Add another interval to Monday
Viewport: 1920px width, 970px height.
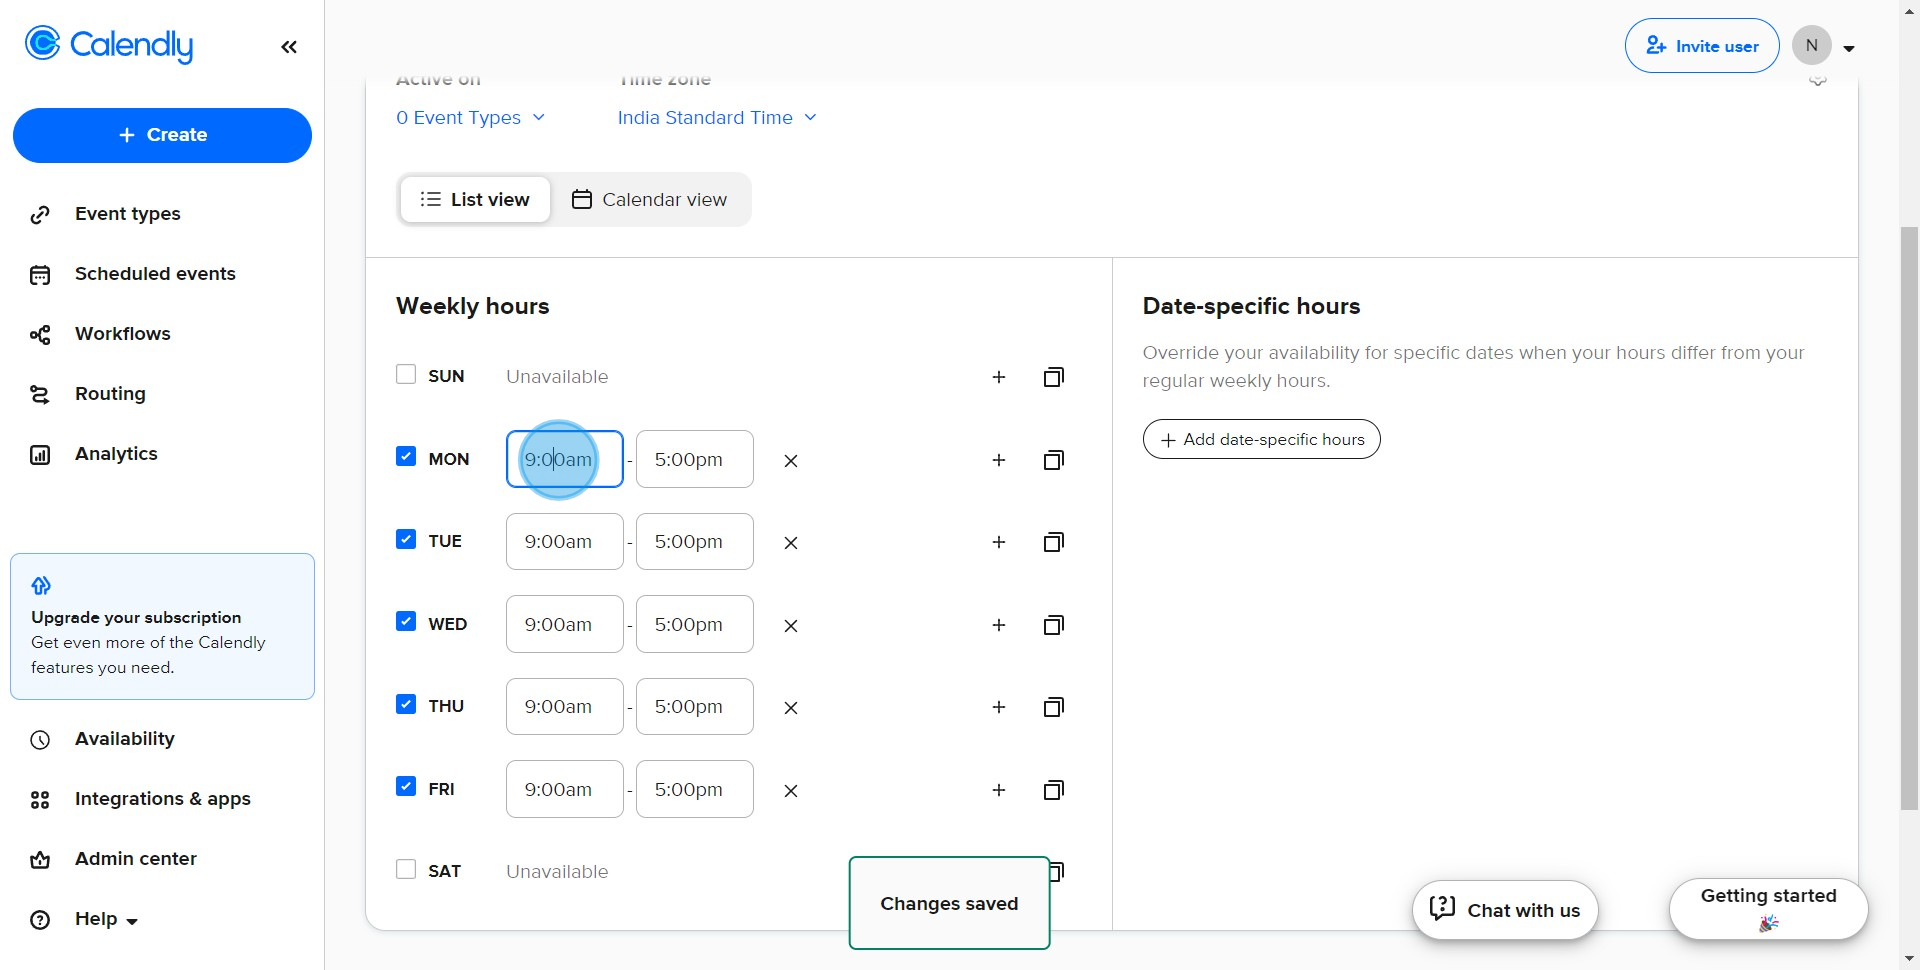tap(998, 460)
